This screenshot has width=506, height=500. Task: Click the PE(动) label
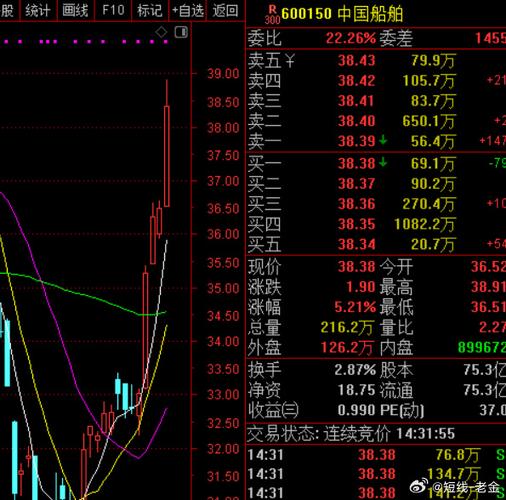[x=402, y=410]
